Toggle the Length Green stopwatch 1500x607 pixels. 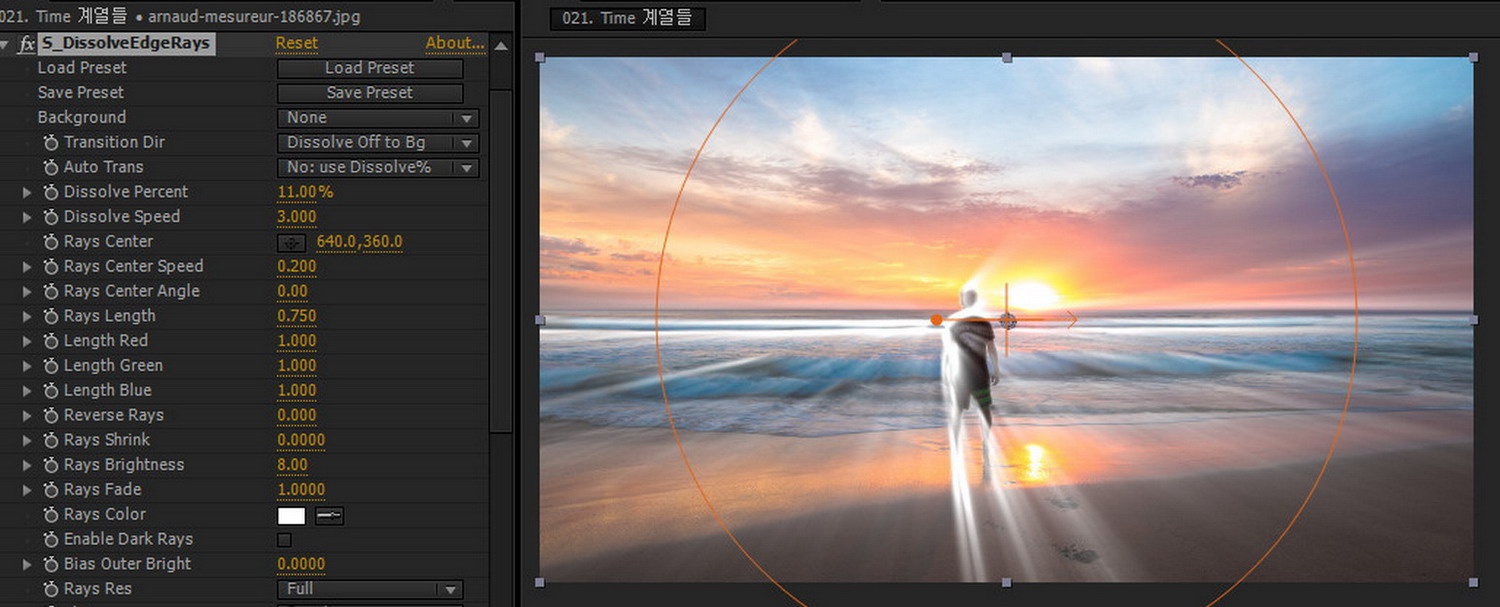pos(50,366)
